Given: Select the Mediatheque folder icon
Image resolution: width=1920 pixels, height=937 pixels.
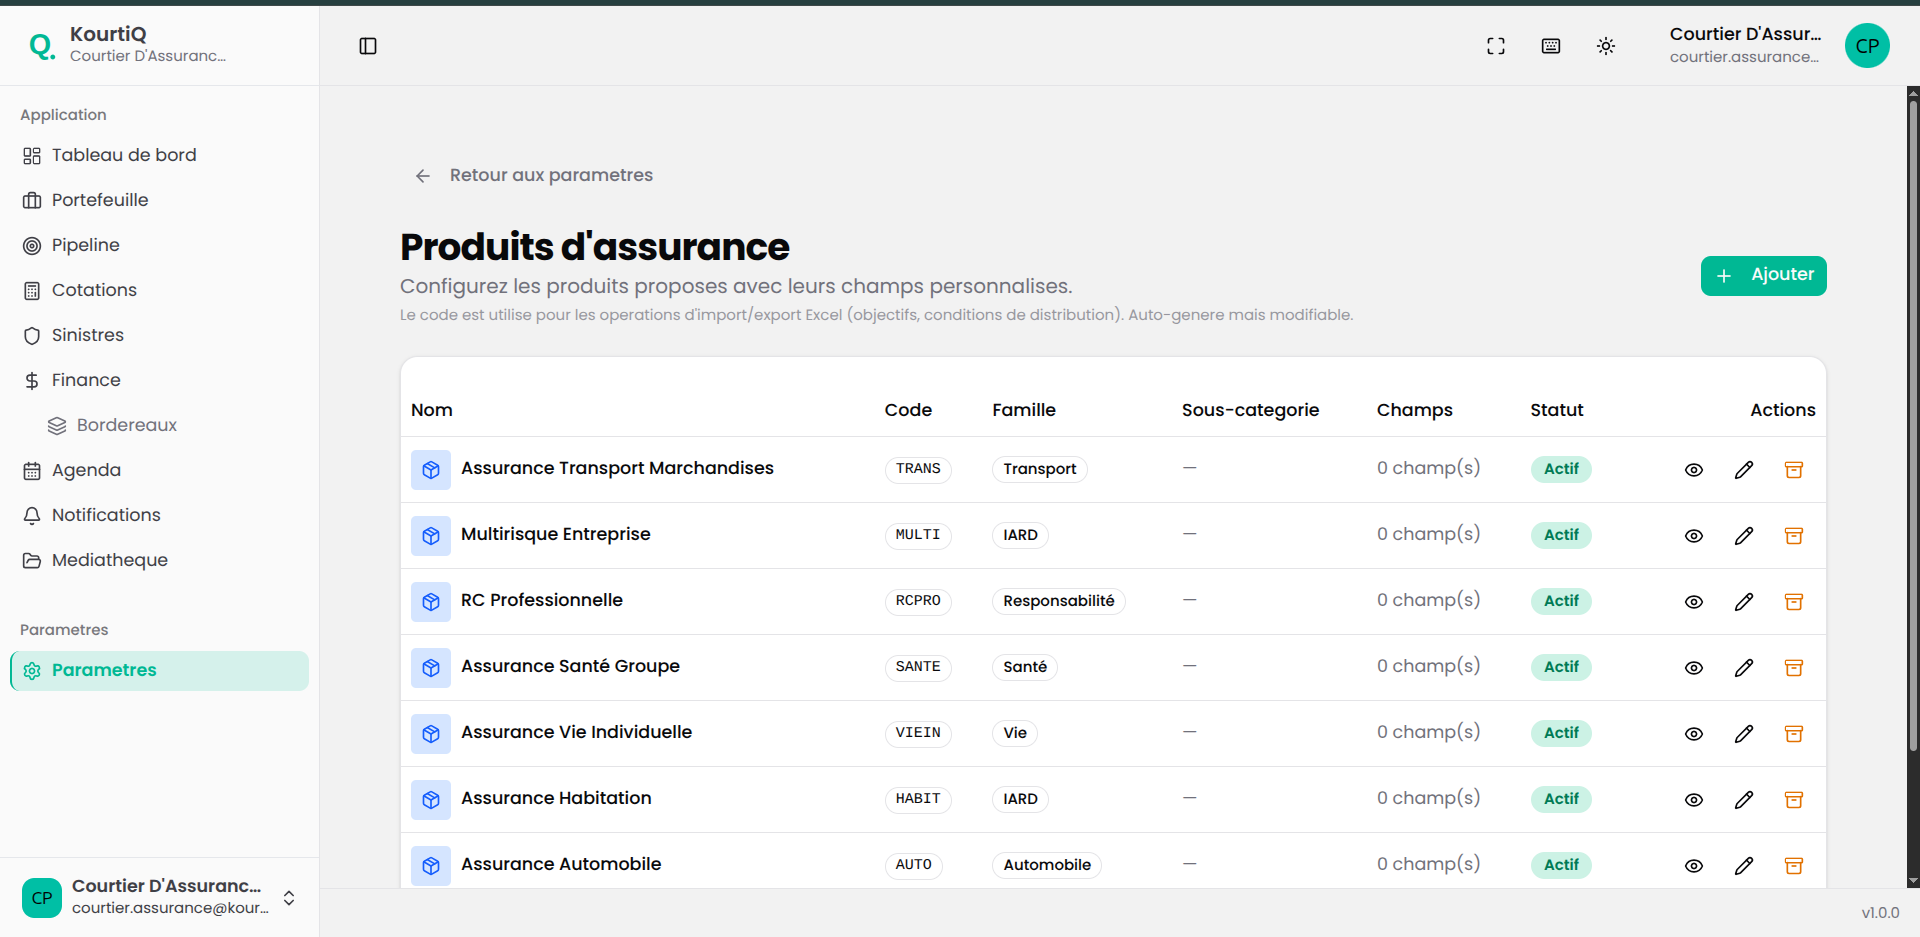Looking at the screenshot, I should pos(33,560).
